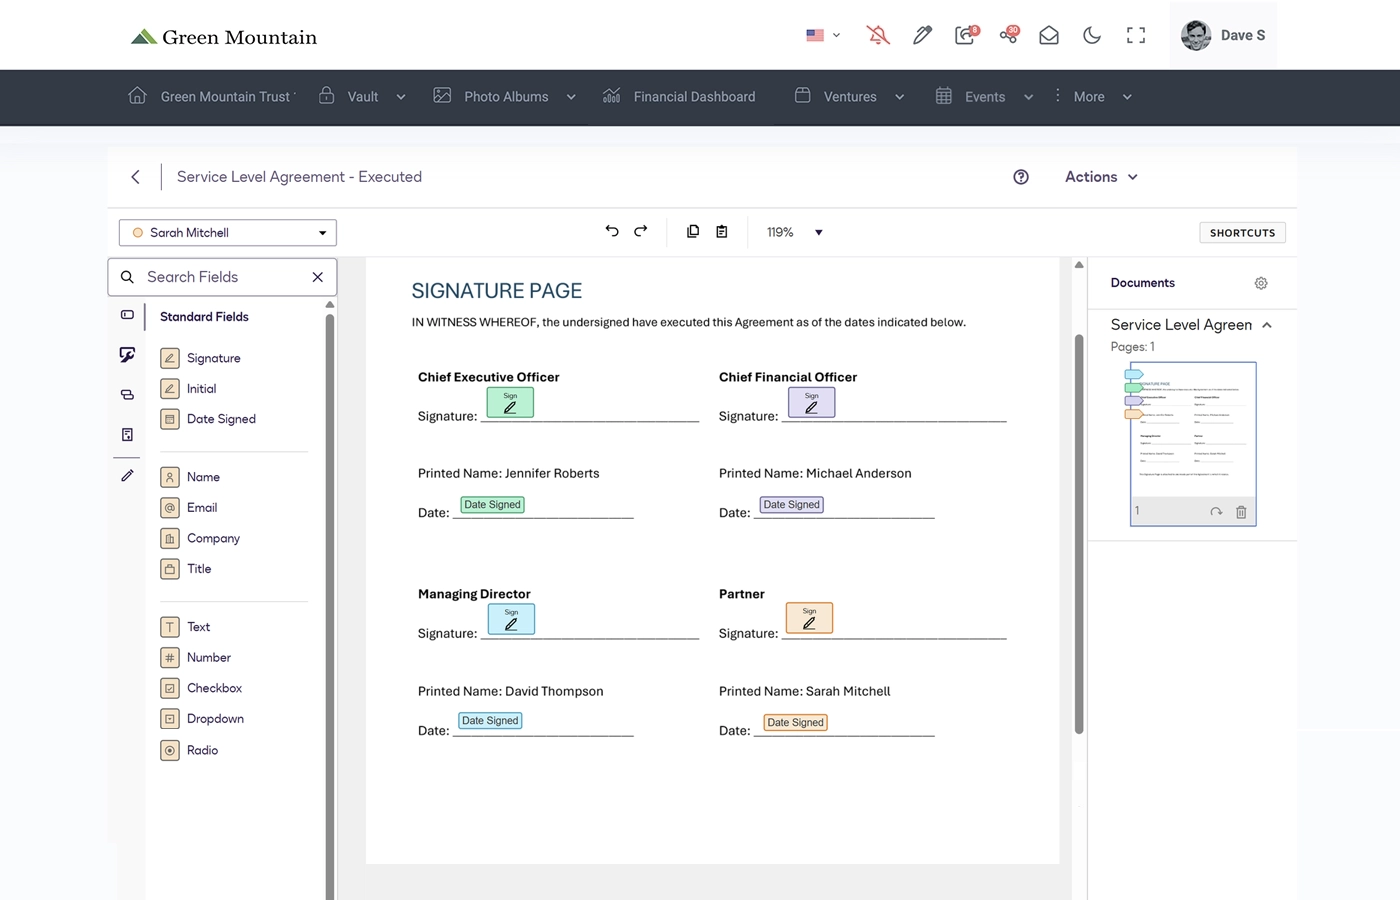Open the Events menu

984,97
